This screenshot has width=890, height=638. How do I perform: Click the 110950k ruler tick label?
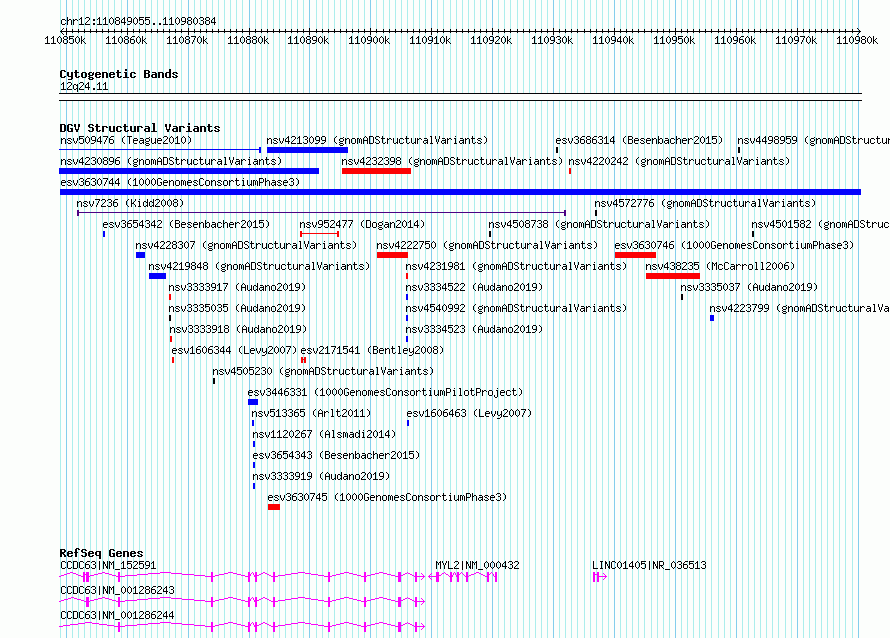click(x=674, y=40)
